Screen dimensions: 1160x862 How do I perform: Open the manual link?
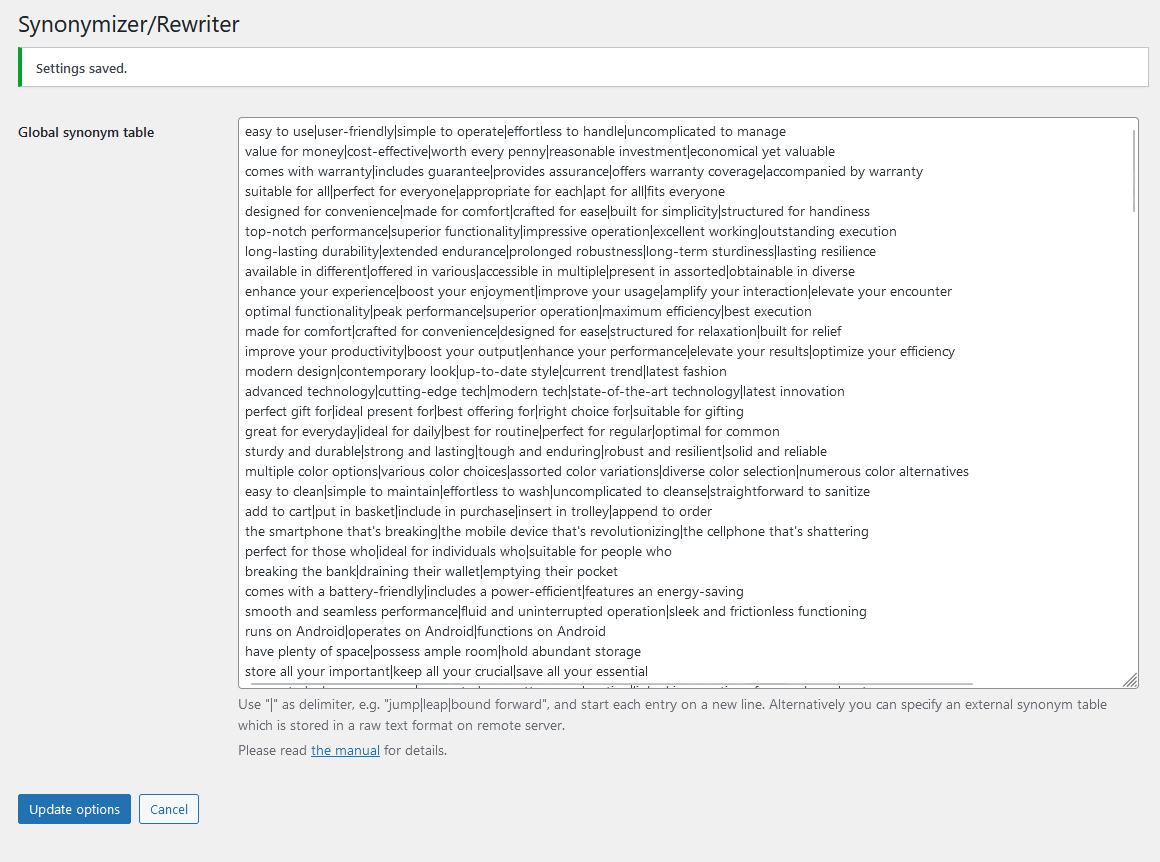click(x=345, y=750)
